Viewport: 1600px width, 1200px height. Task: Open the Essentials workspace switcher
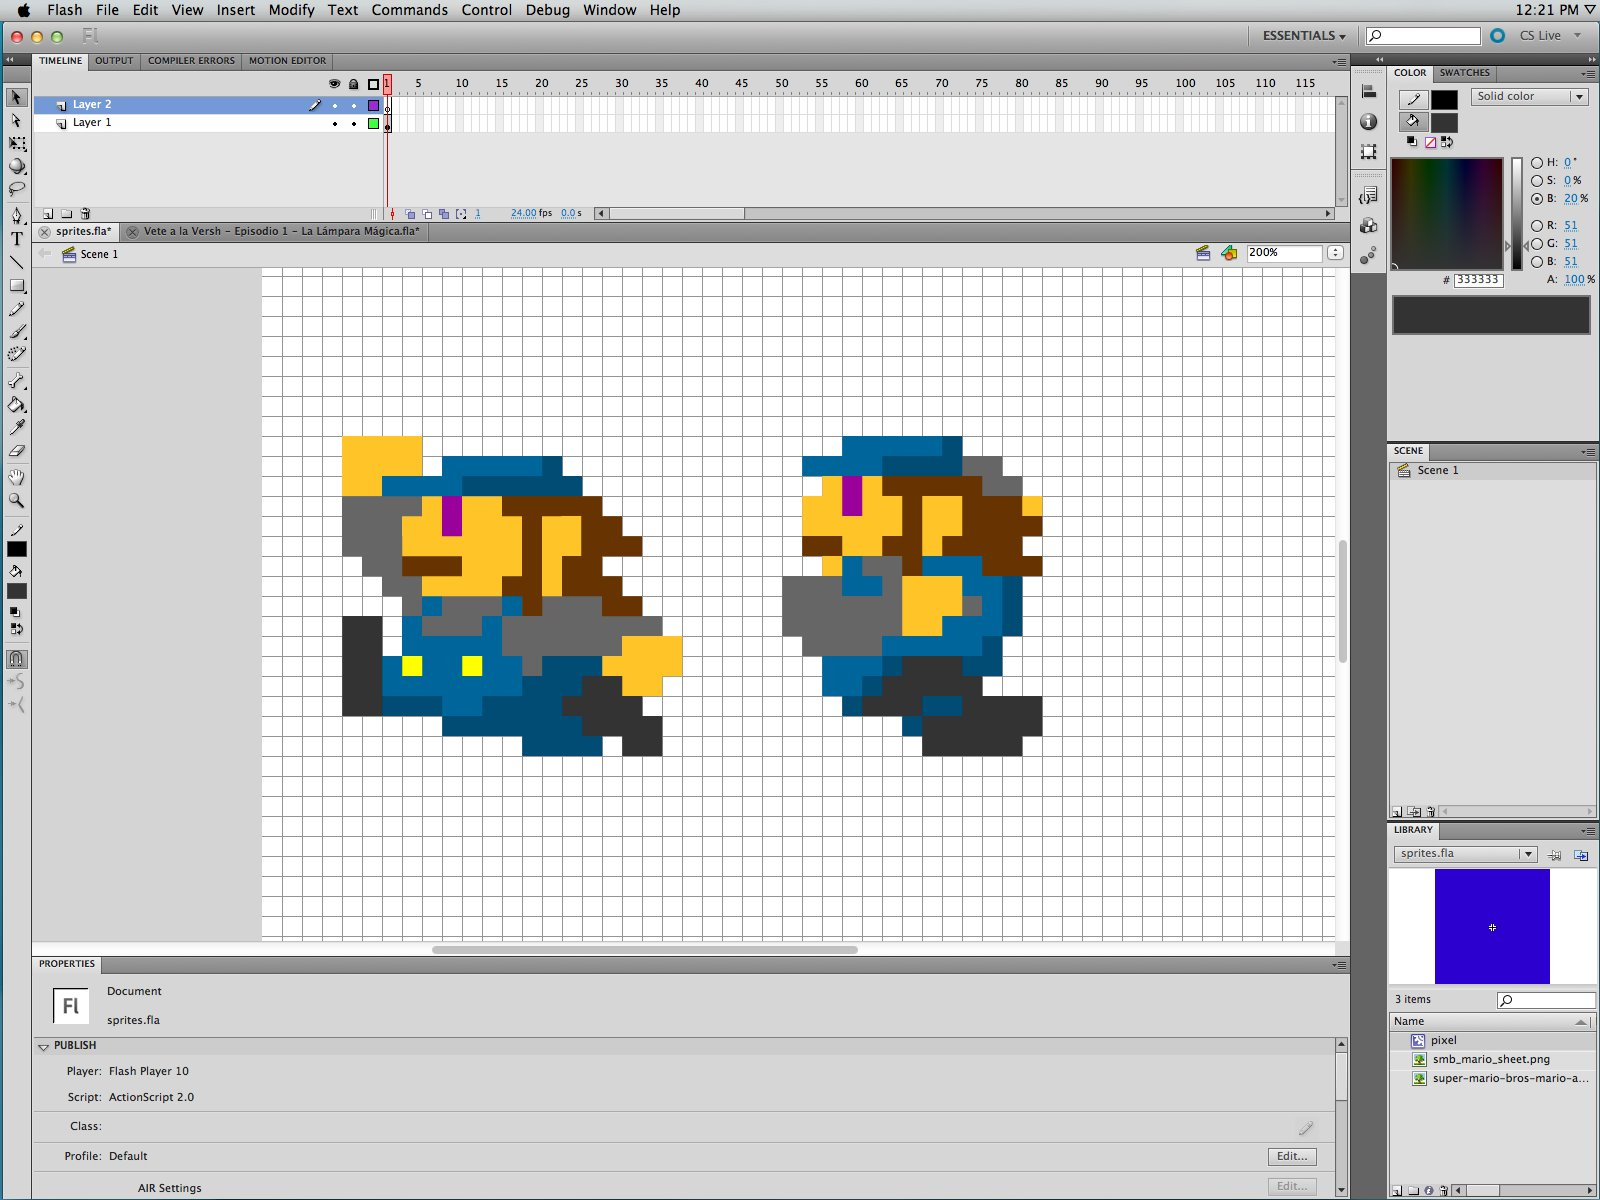pyautogui.click(x=1303, y=36)
